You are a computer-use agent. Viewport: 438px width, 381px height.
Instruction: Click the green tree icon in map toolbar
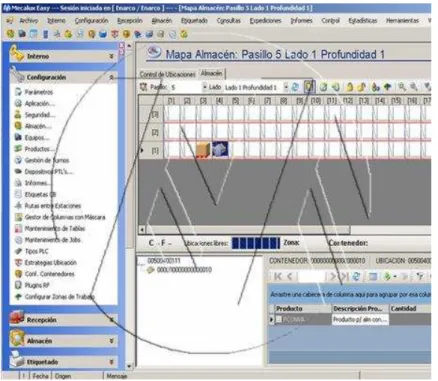(x=387, y=87)
